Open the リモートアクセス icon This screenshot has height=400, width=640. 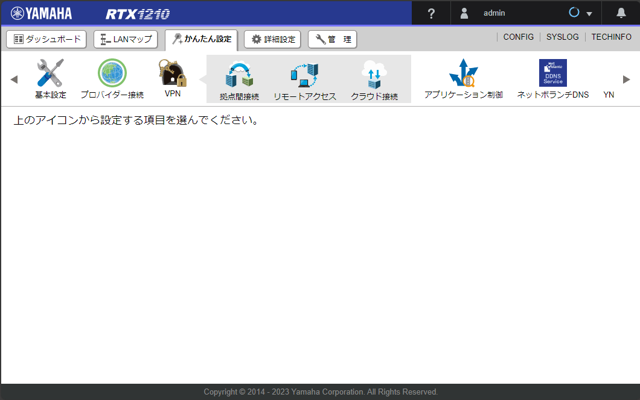[x=305, y=80]
